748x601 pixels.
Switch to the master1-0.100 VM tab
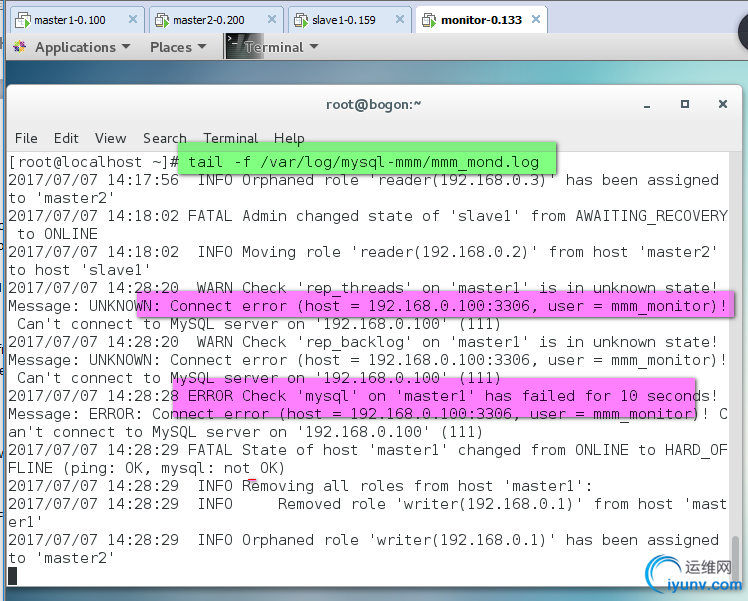tap(76, 20)
